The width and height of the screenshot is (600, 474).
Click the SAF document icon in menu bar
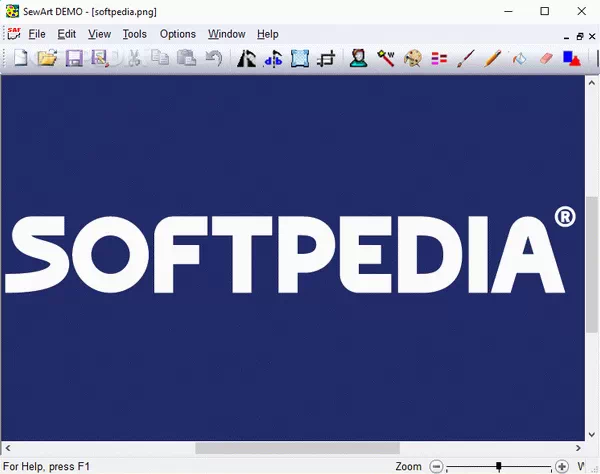[14, 34]
